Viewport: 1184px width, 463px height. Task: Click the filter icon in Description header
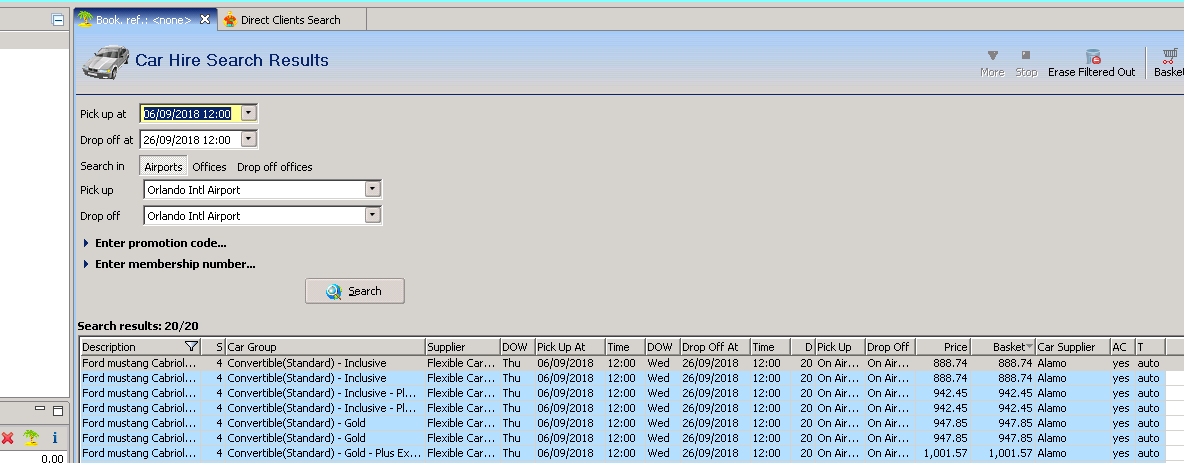191,347
